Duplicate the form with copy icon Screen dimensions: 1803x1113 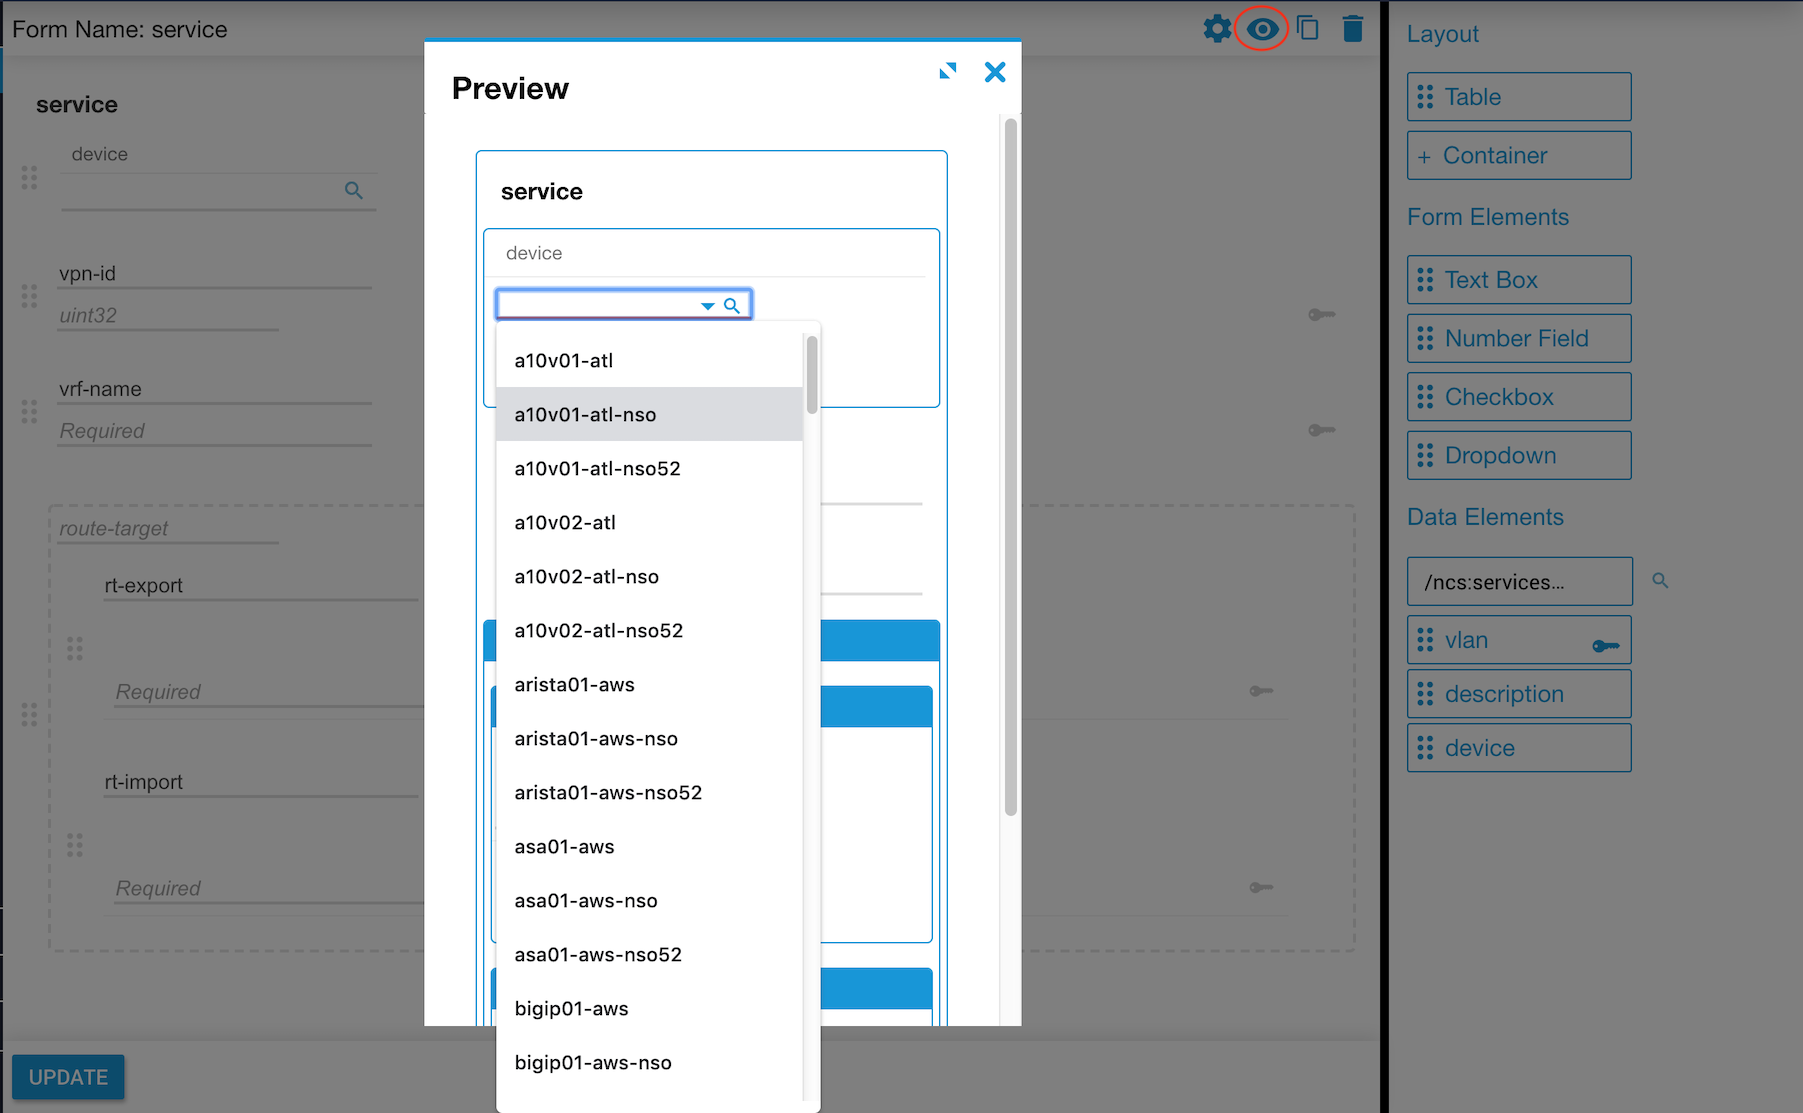1307,28
